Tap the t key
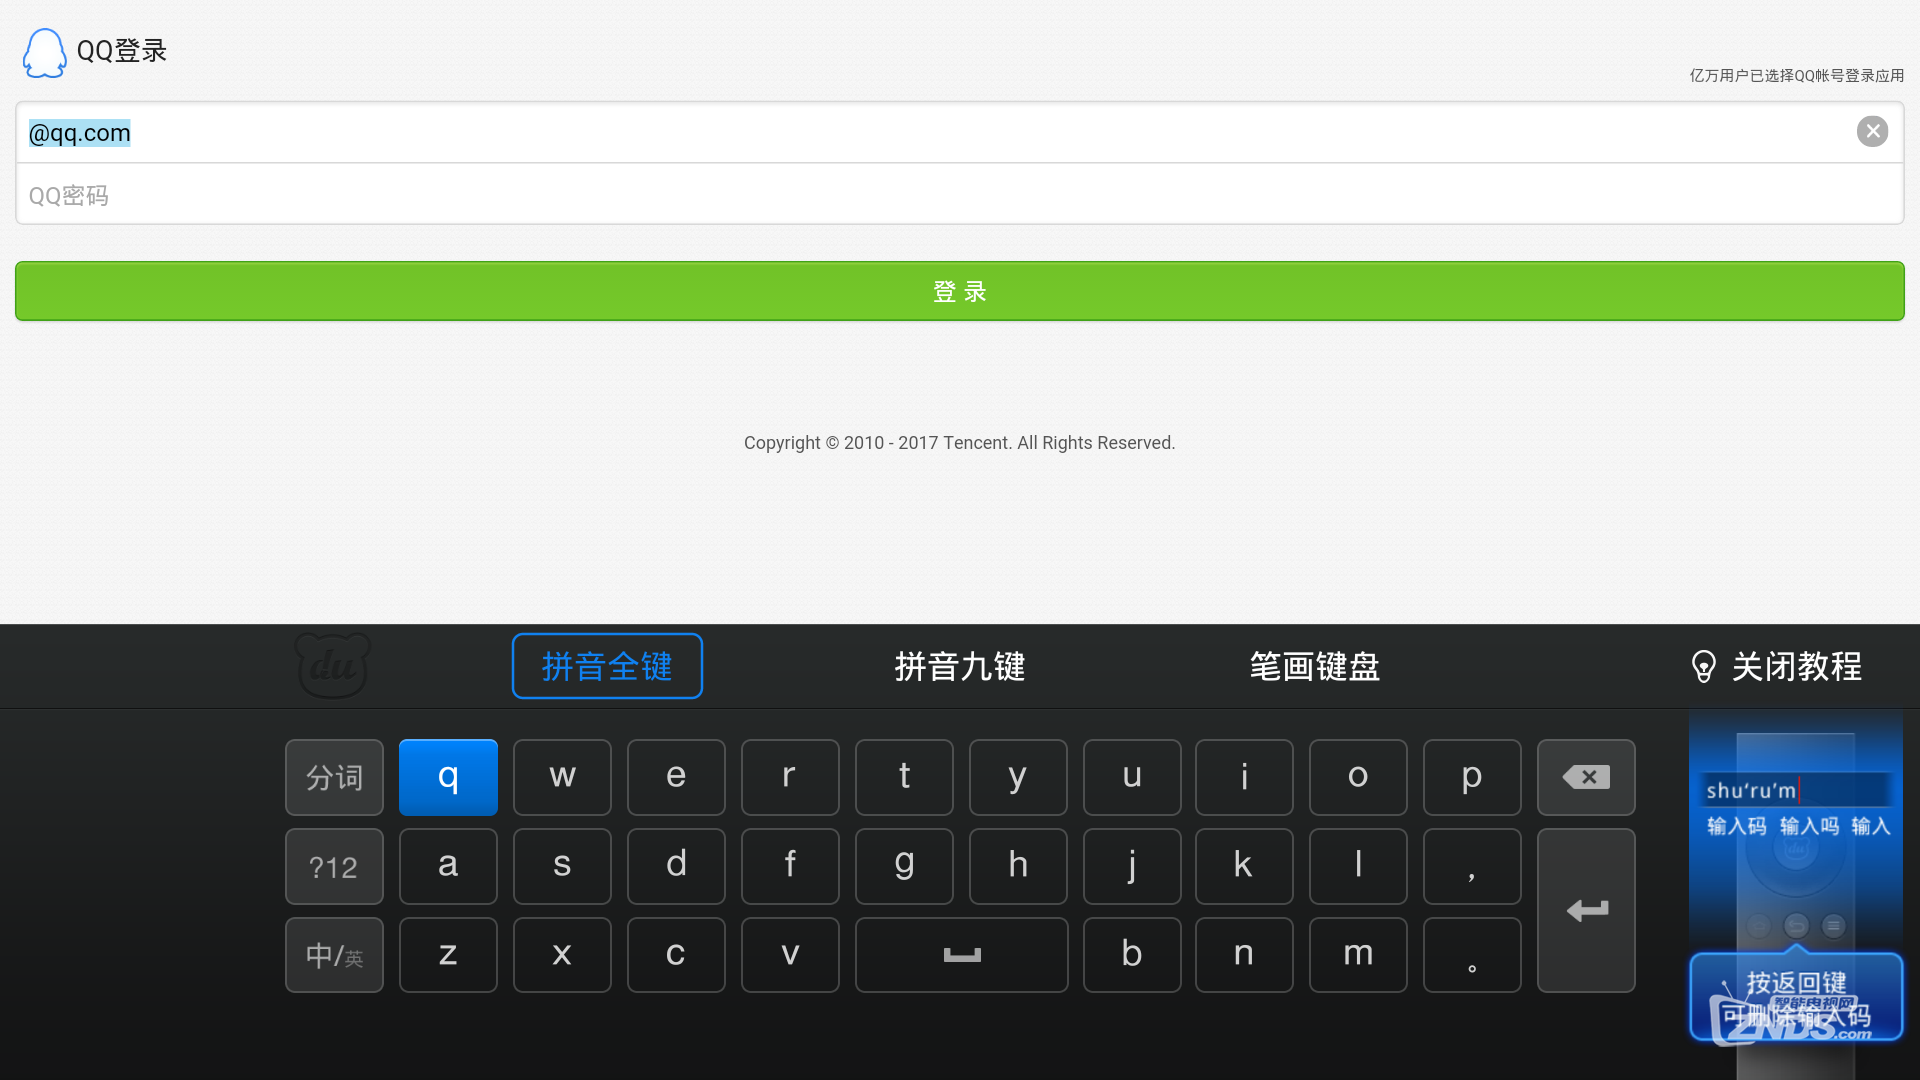1920x1080 pixels. [x=904, y=777]
